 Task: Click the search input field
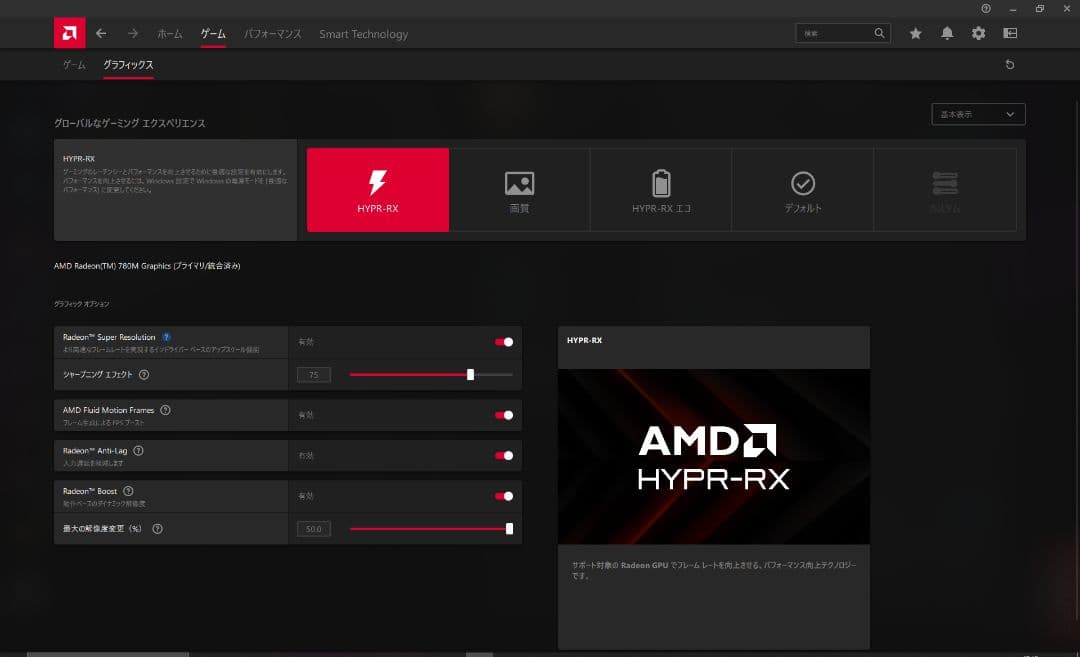point(835,33)
